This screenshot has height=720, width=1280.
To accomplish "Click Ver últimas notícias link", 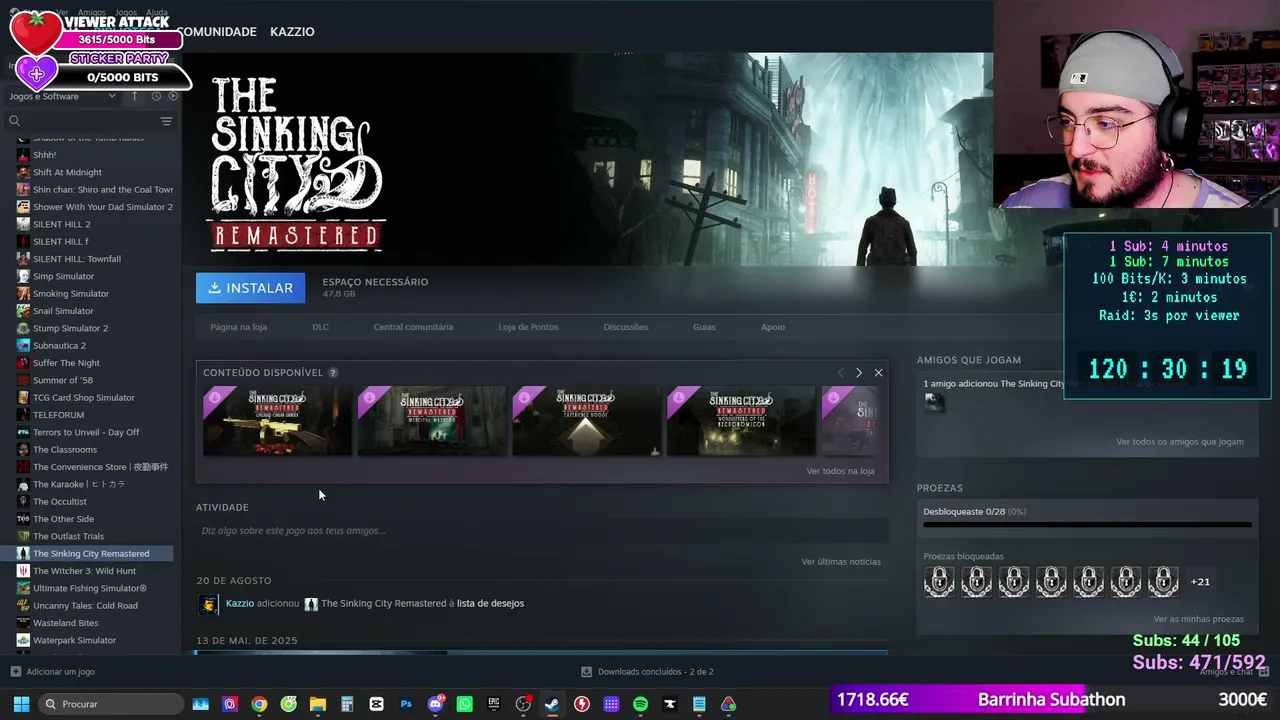I will (x=841, y=562).
